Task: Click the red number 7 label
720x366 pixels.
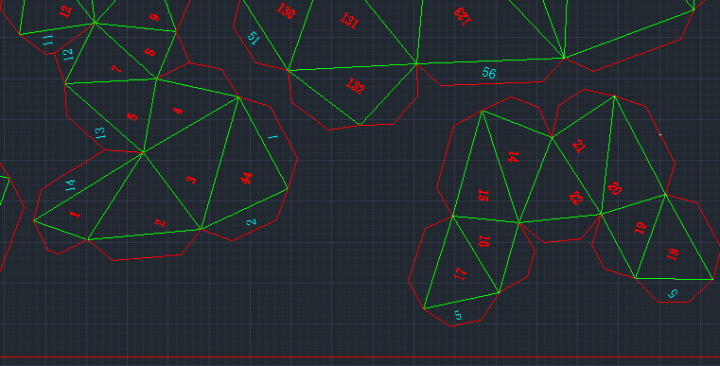Action: [116, 69]
